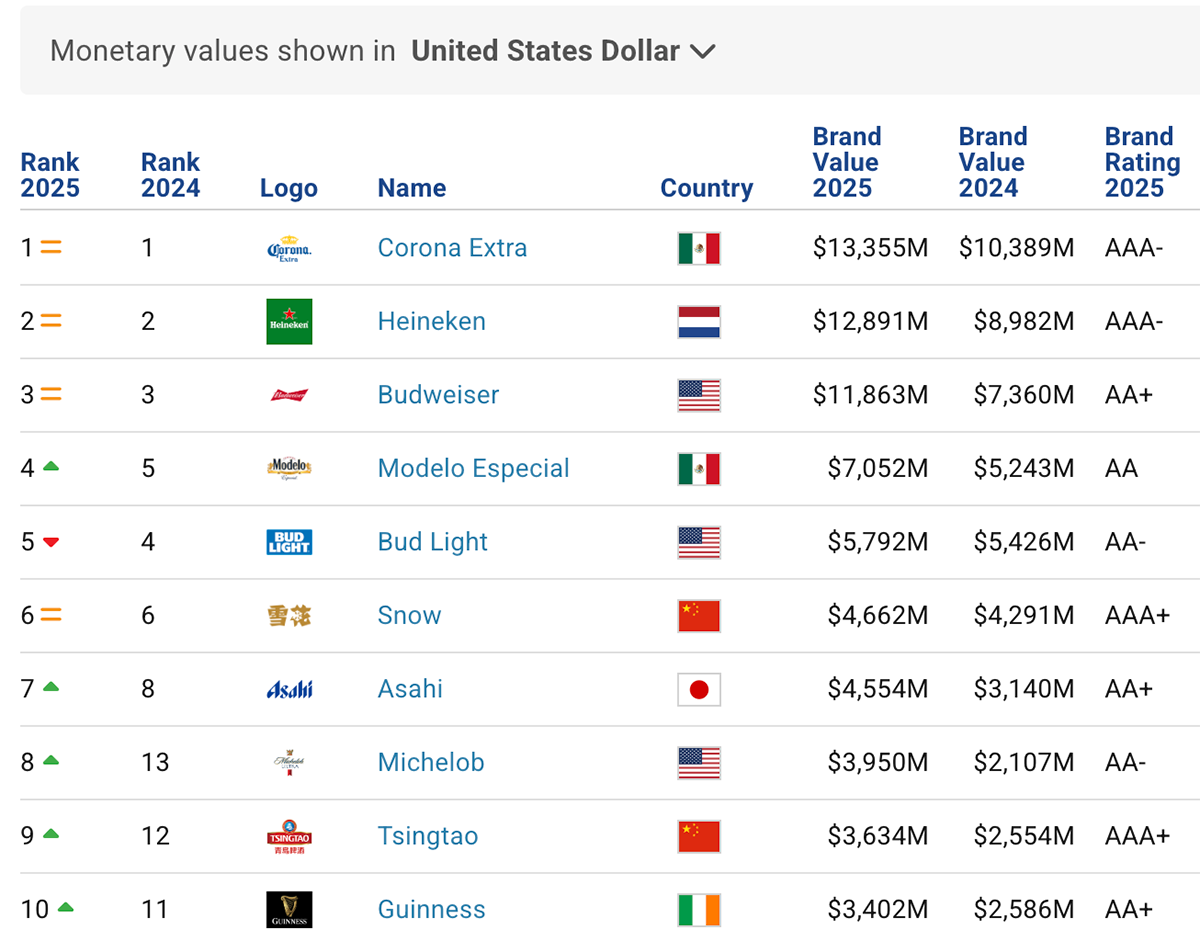The width and height of the screenshot is (1200, 941).
Task: Click the Bud Light logo
Action: click(x=289, y=542)
